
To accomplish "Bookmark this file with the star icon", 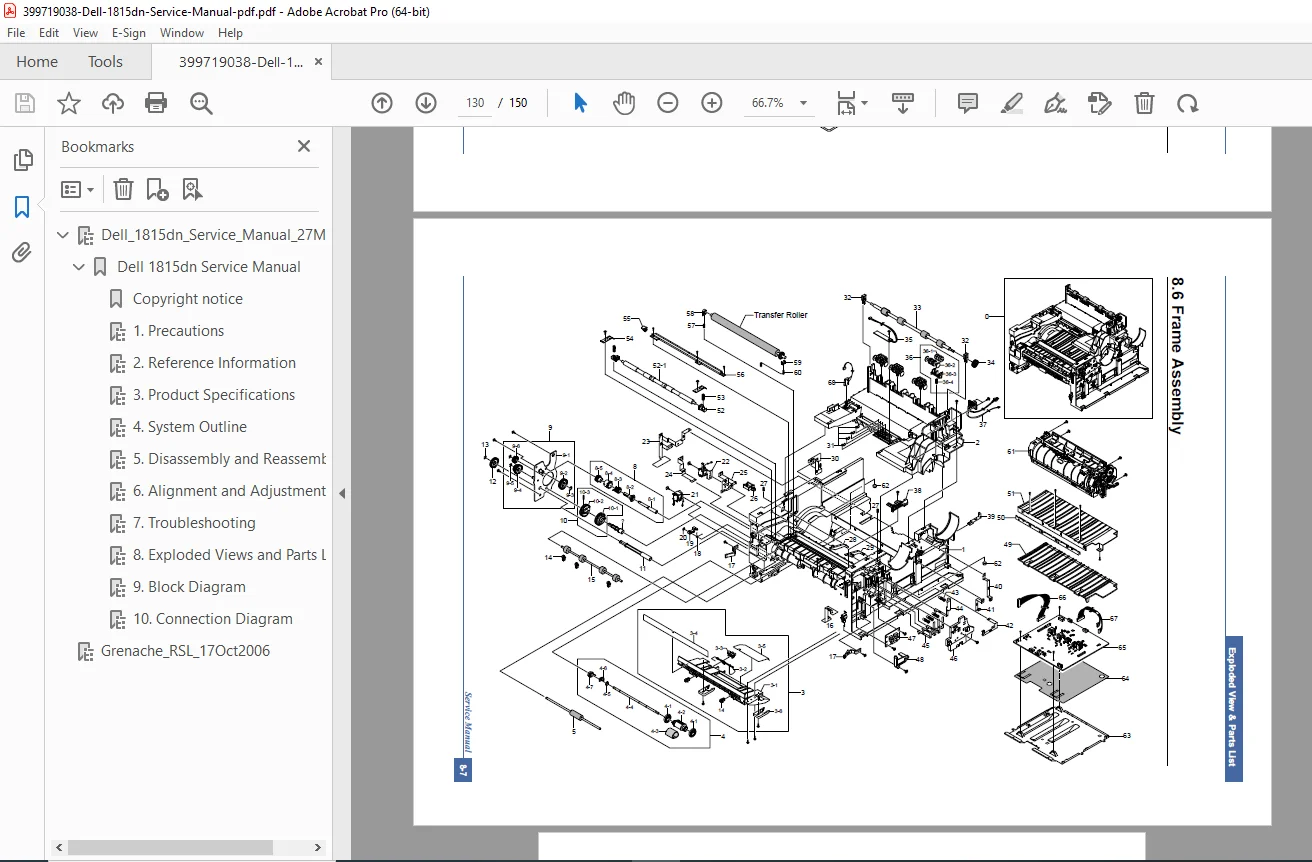I will (69, 103).
